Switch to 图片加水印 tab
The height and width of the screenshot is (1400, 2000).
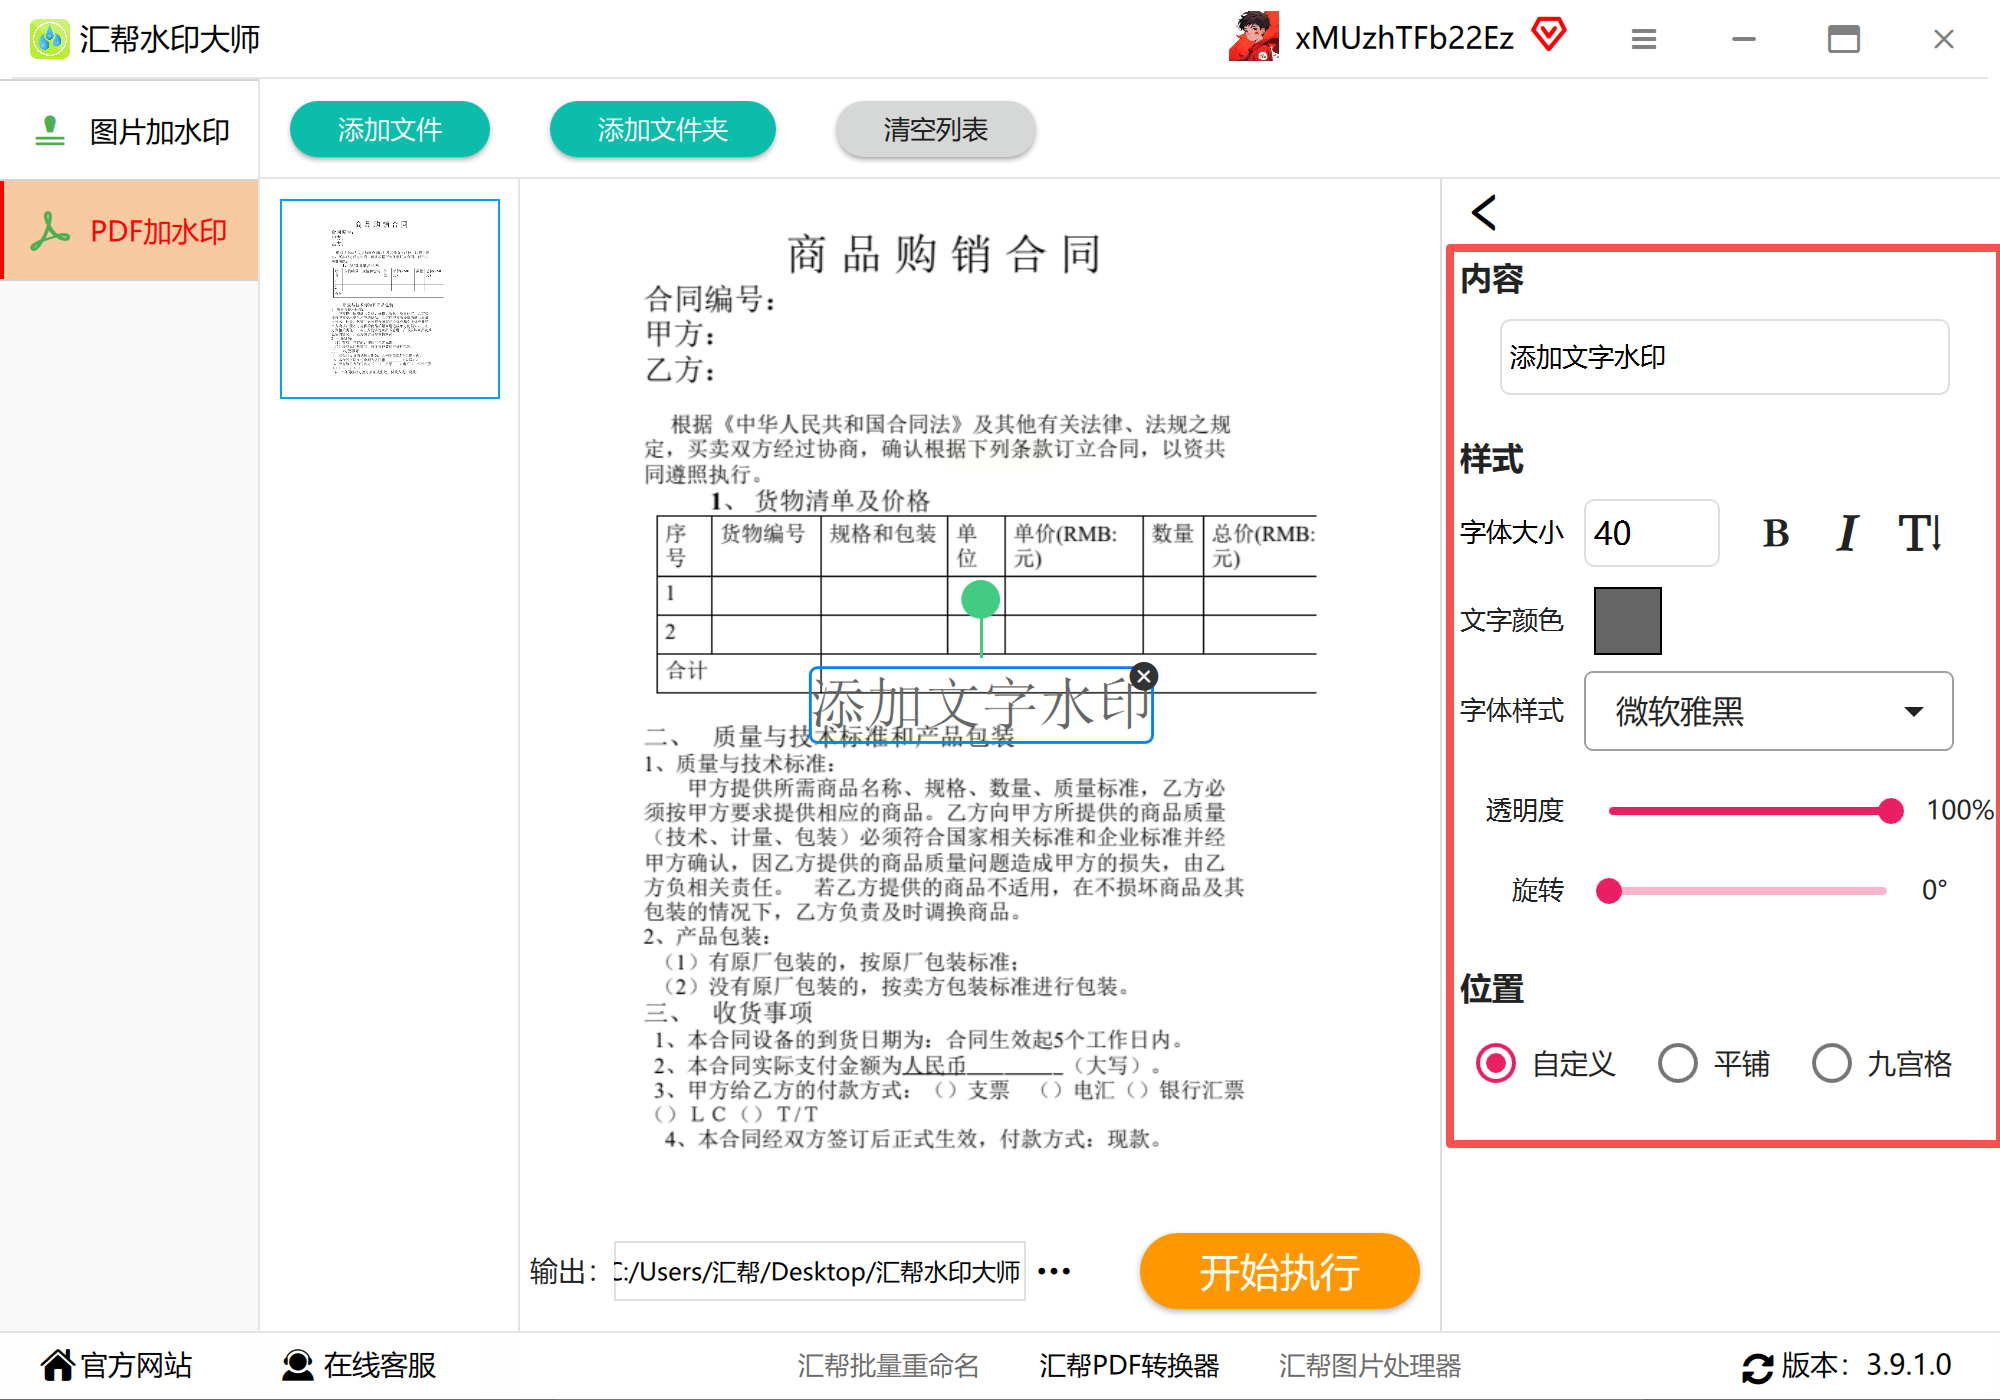[130, 131]
